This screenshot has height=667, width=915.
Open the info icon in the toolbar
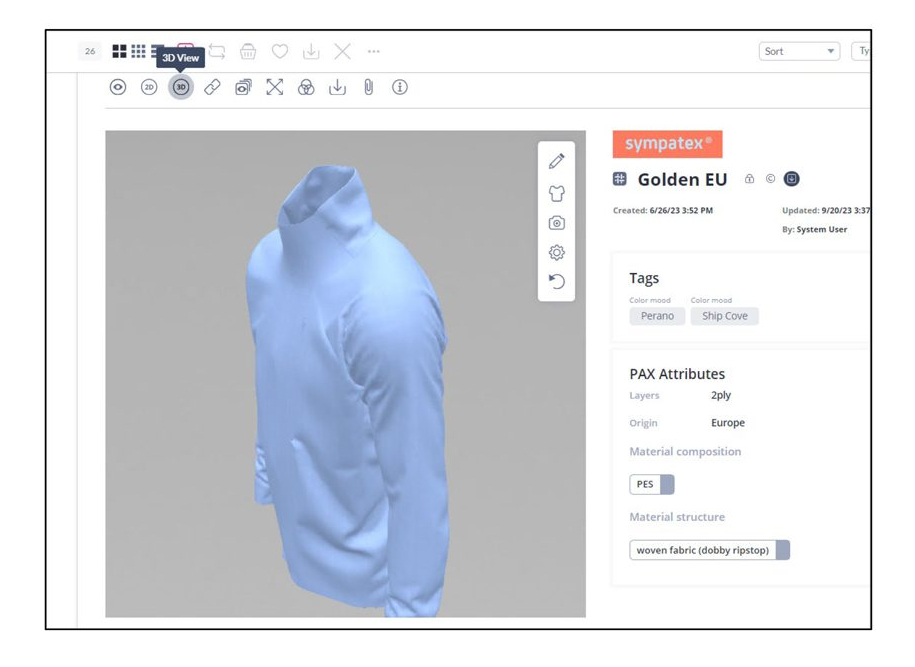pos(400,88)
